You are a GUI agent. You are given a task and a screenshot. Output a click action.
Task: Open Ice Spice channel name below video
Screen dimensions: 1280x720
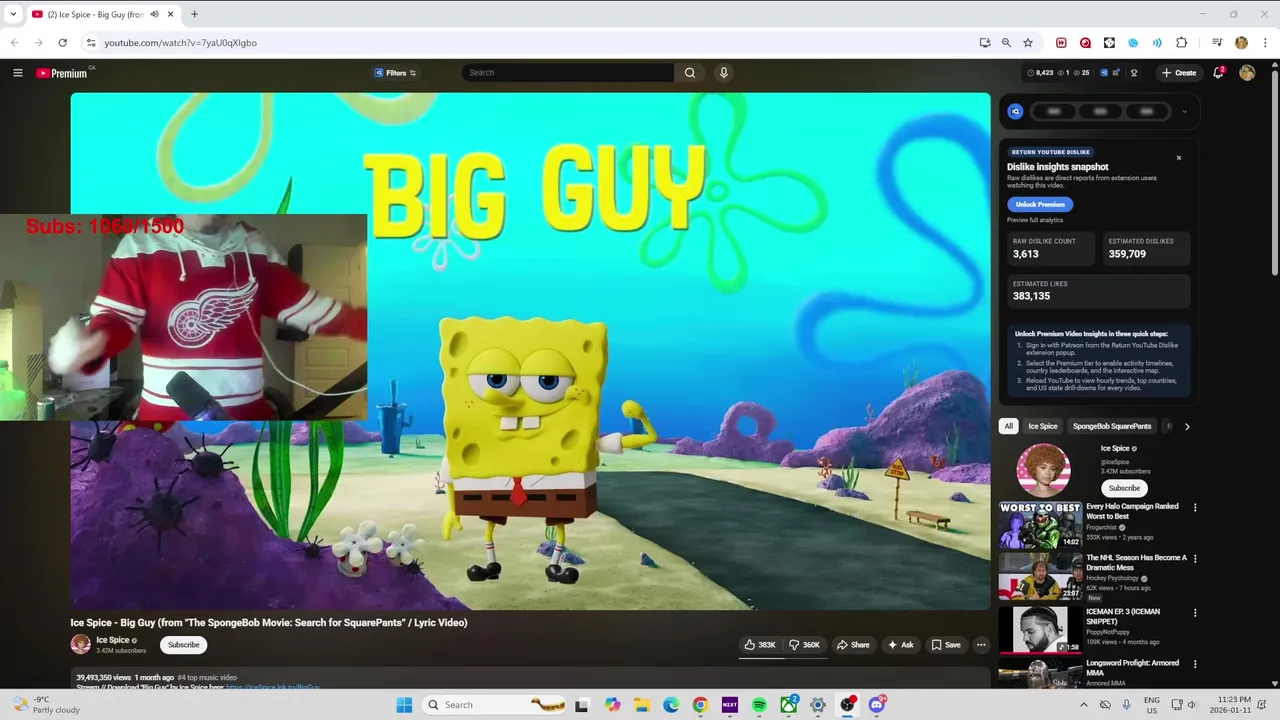click(112, 640)
